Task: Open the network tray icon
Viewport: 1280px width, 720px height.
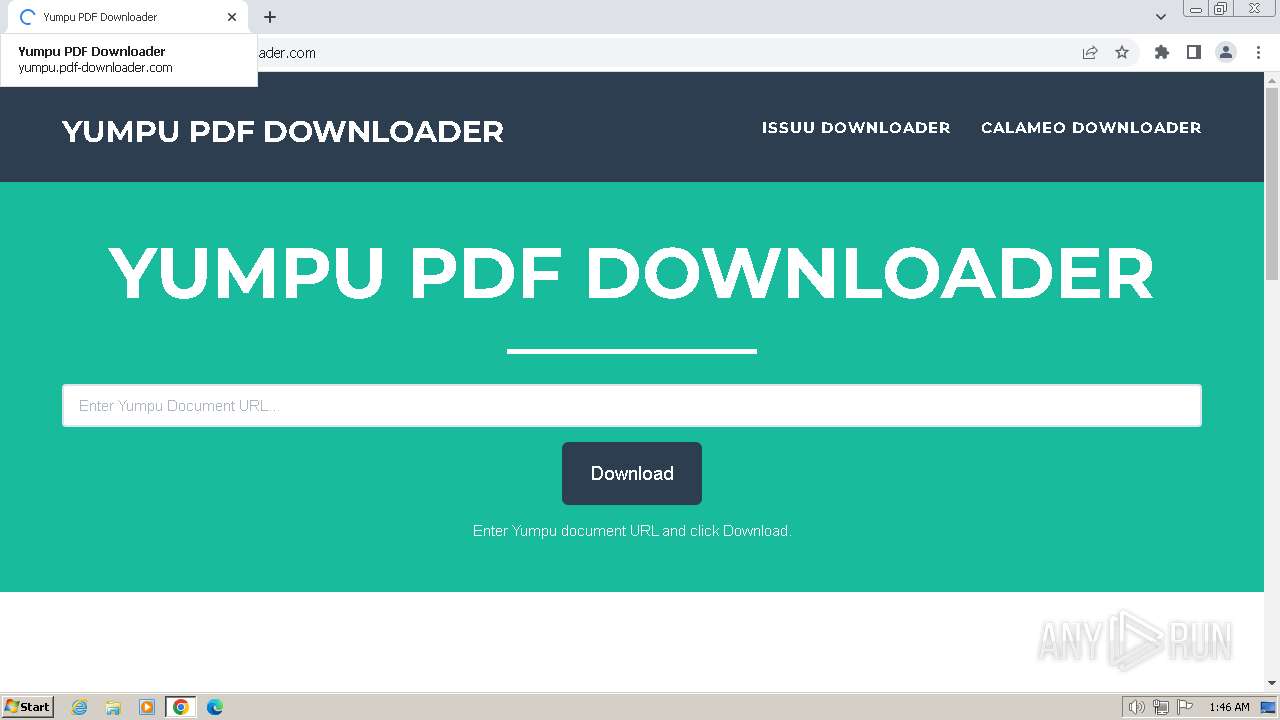Action: click(x=1161, y=707)
